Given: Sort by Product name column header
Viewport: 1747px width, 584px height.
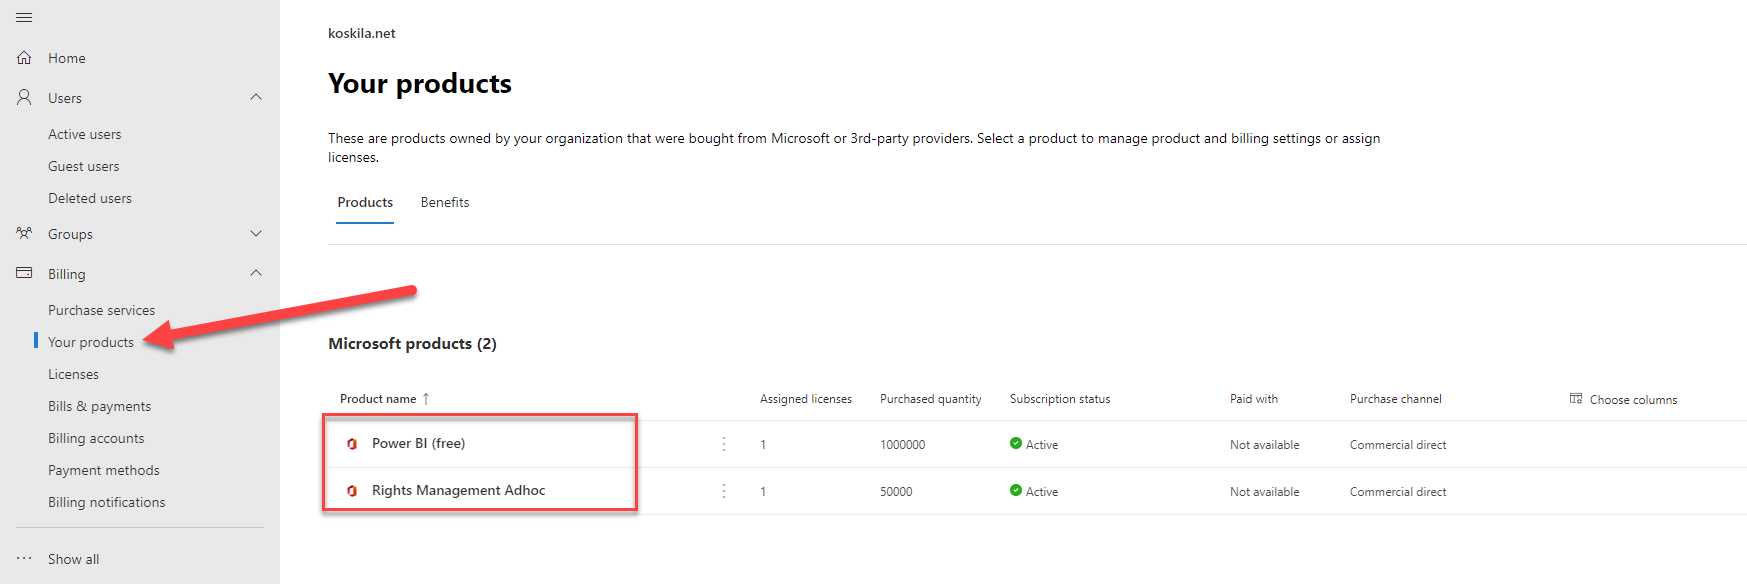Looking at the screenshot, I should 378,398.
